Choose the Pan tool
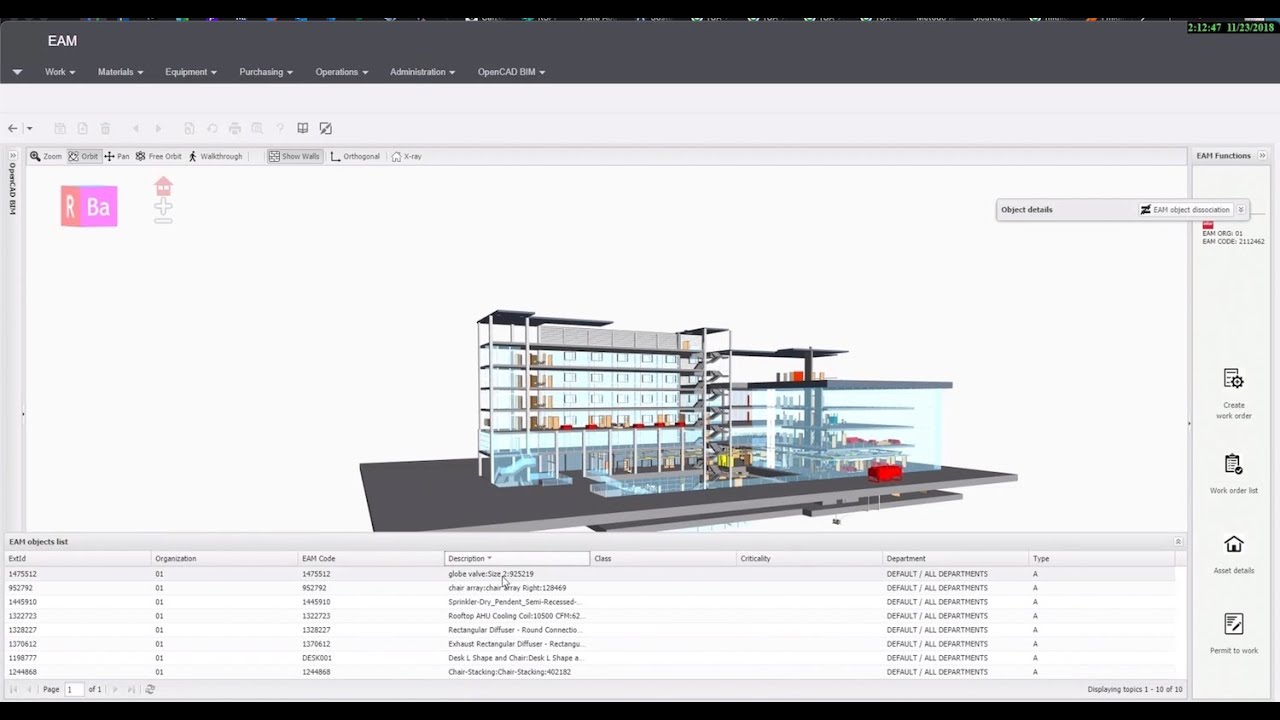 pos(117,156)
